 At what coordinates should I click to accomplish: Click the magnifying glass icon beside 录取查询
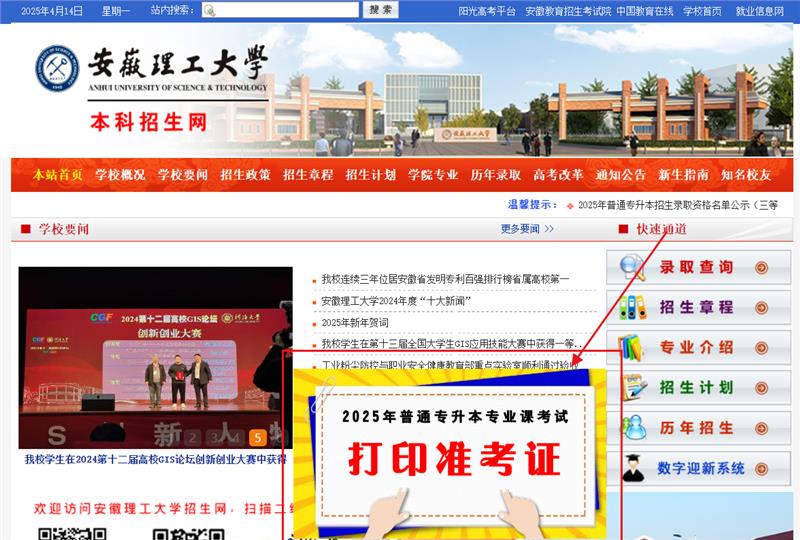[632, 267]
